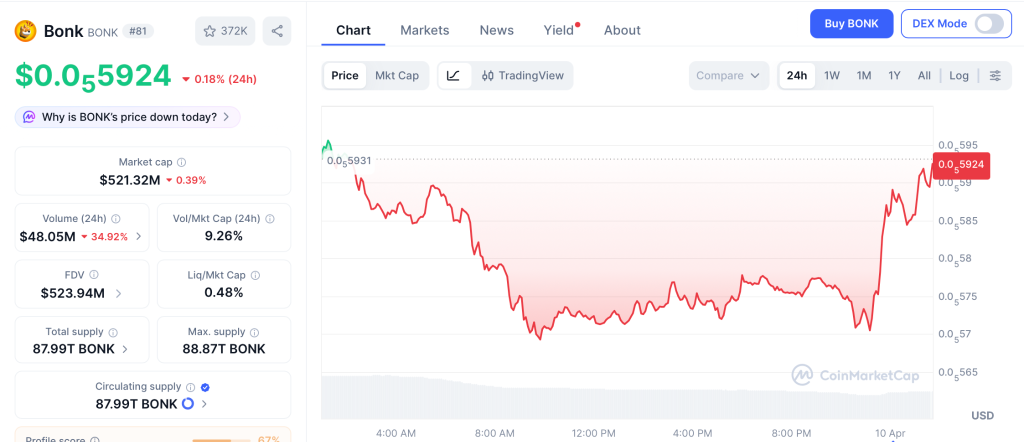Switch to the Markets tab
The image size is (1024, 442).
click(425, 30)
